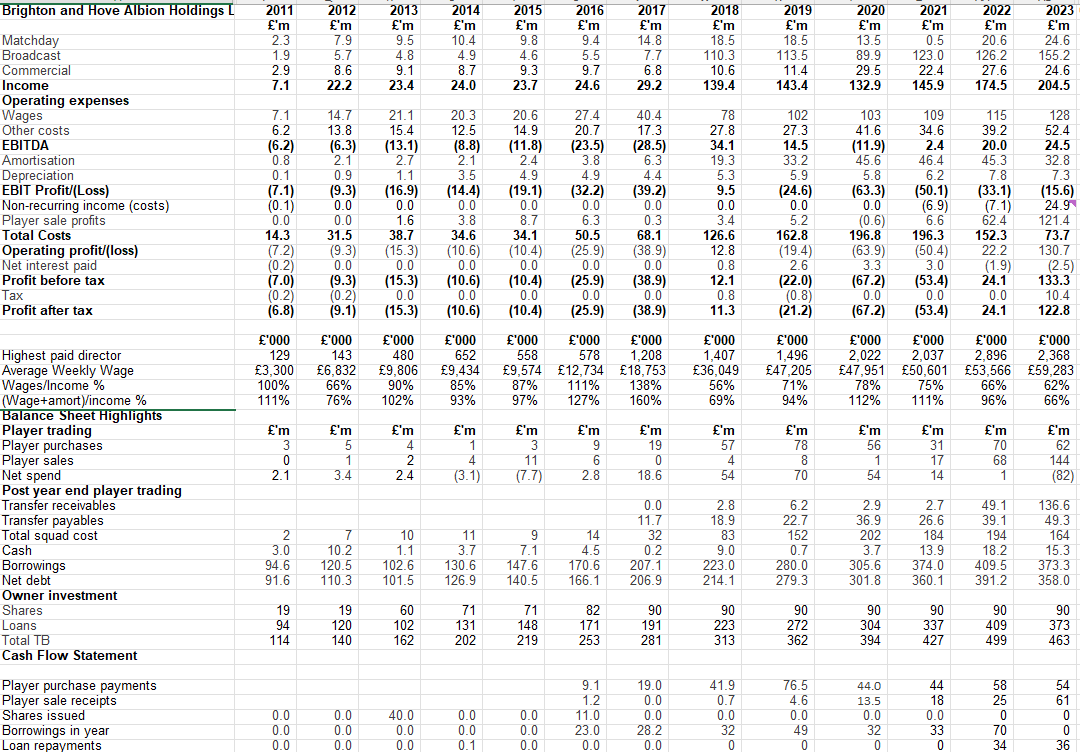Select the Net debt row label
The image size is (1080, 752).
point(26,581)
